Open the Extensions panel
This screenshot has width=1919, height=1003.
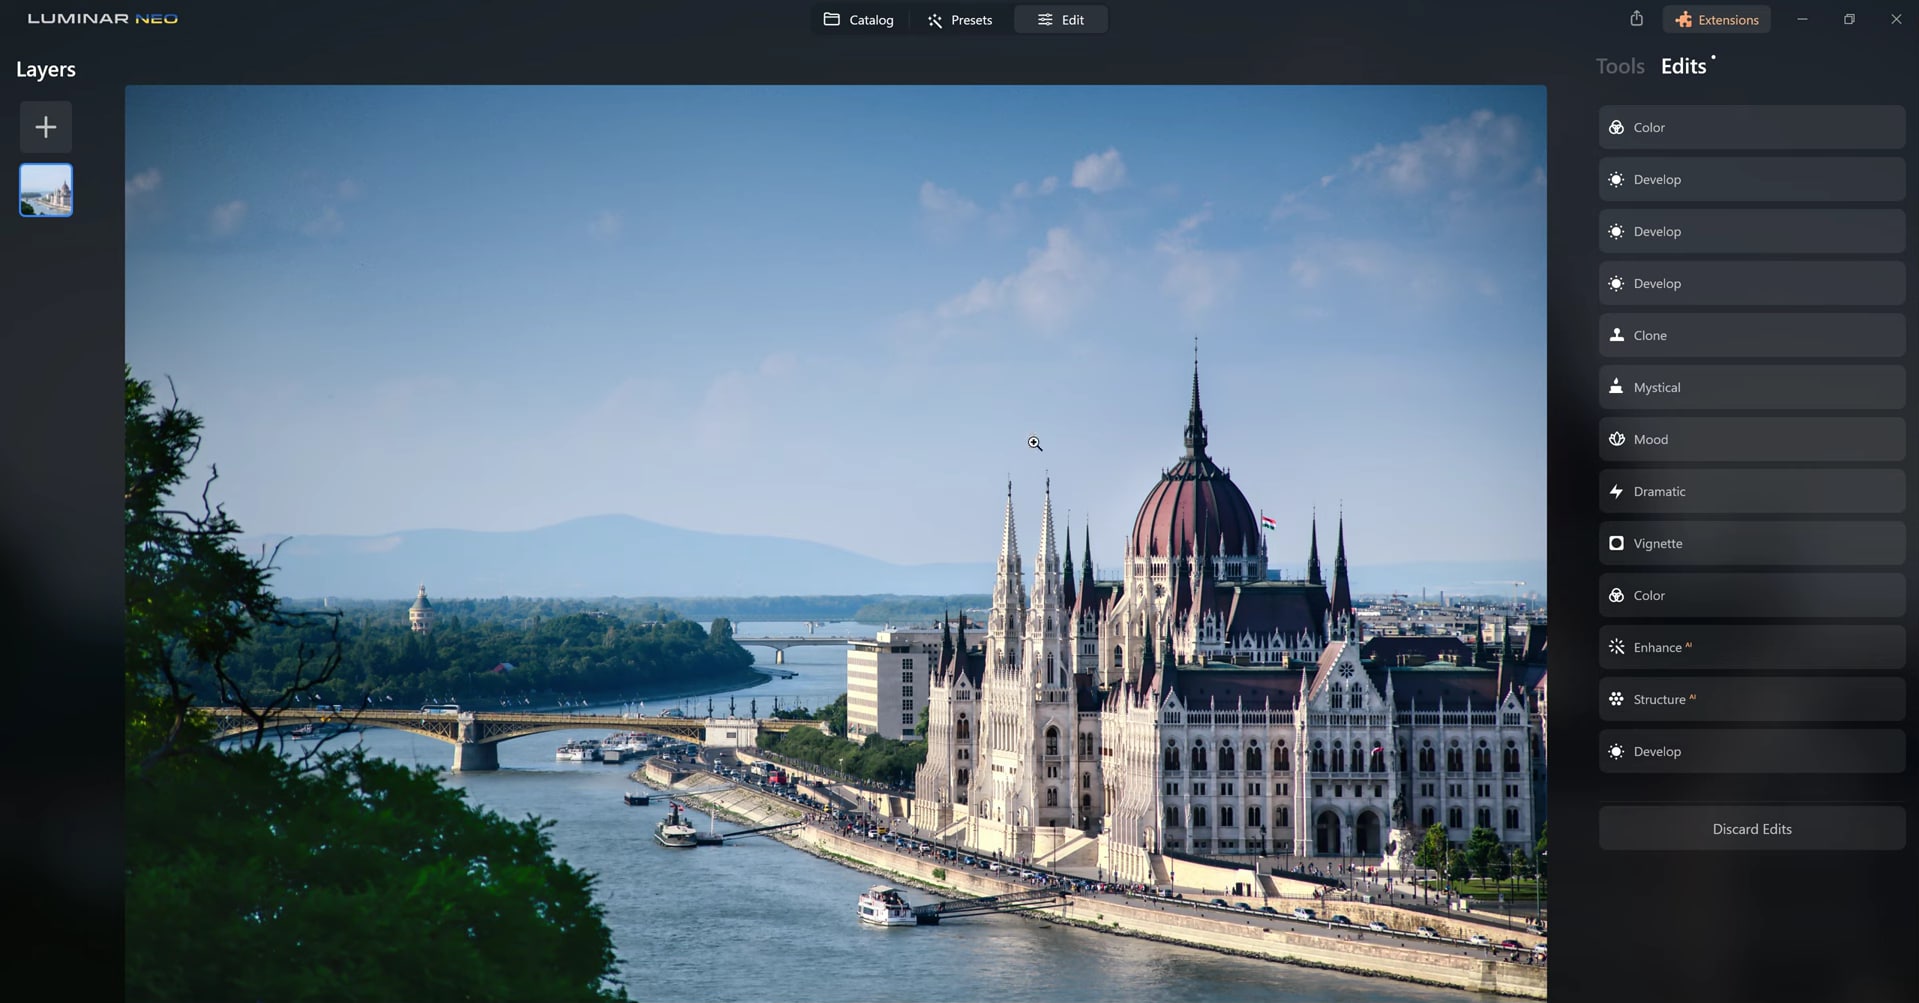1716,20
